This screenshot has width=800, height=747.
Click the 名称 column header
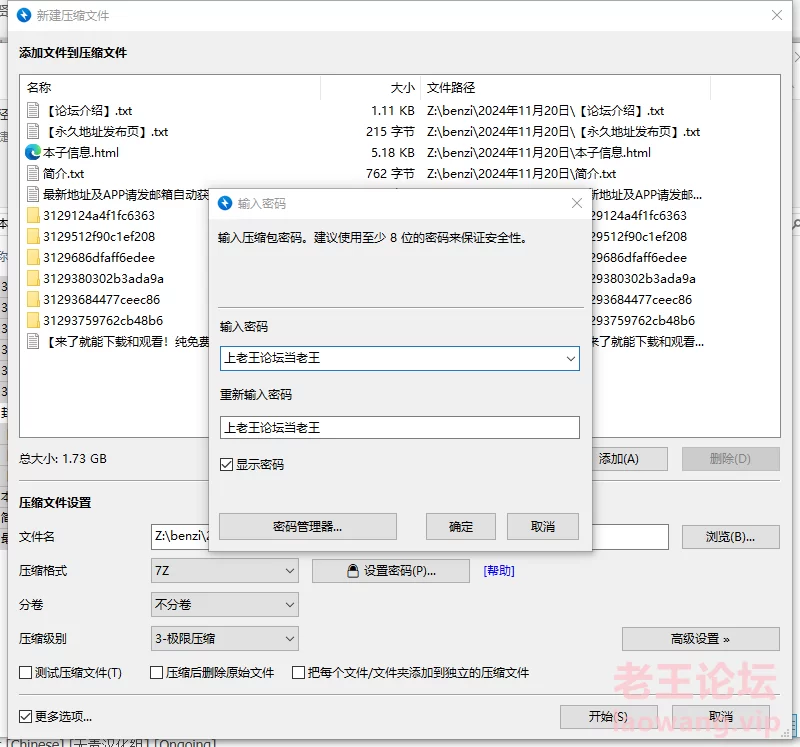pos(170,88)
